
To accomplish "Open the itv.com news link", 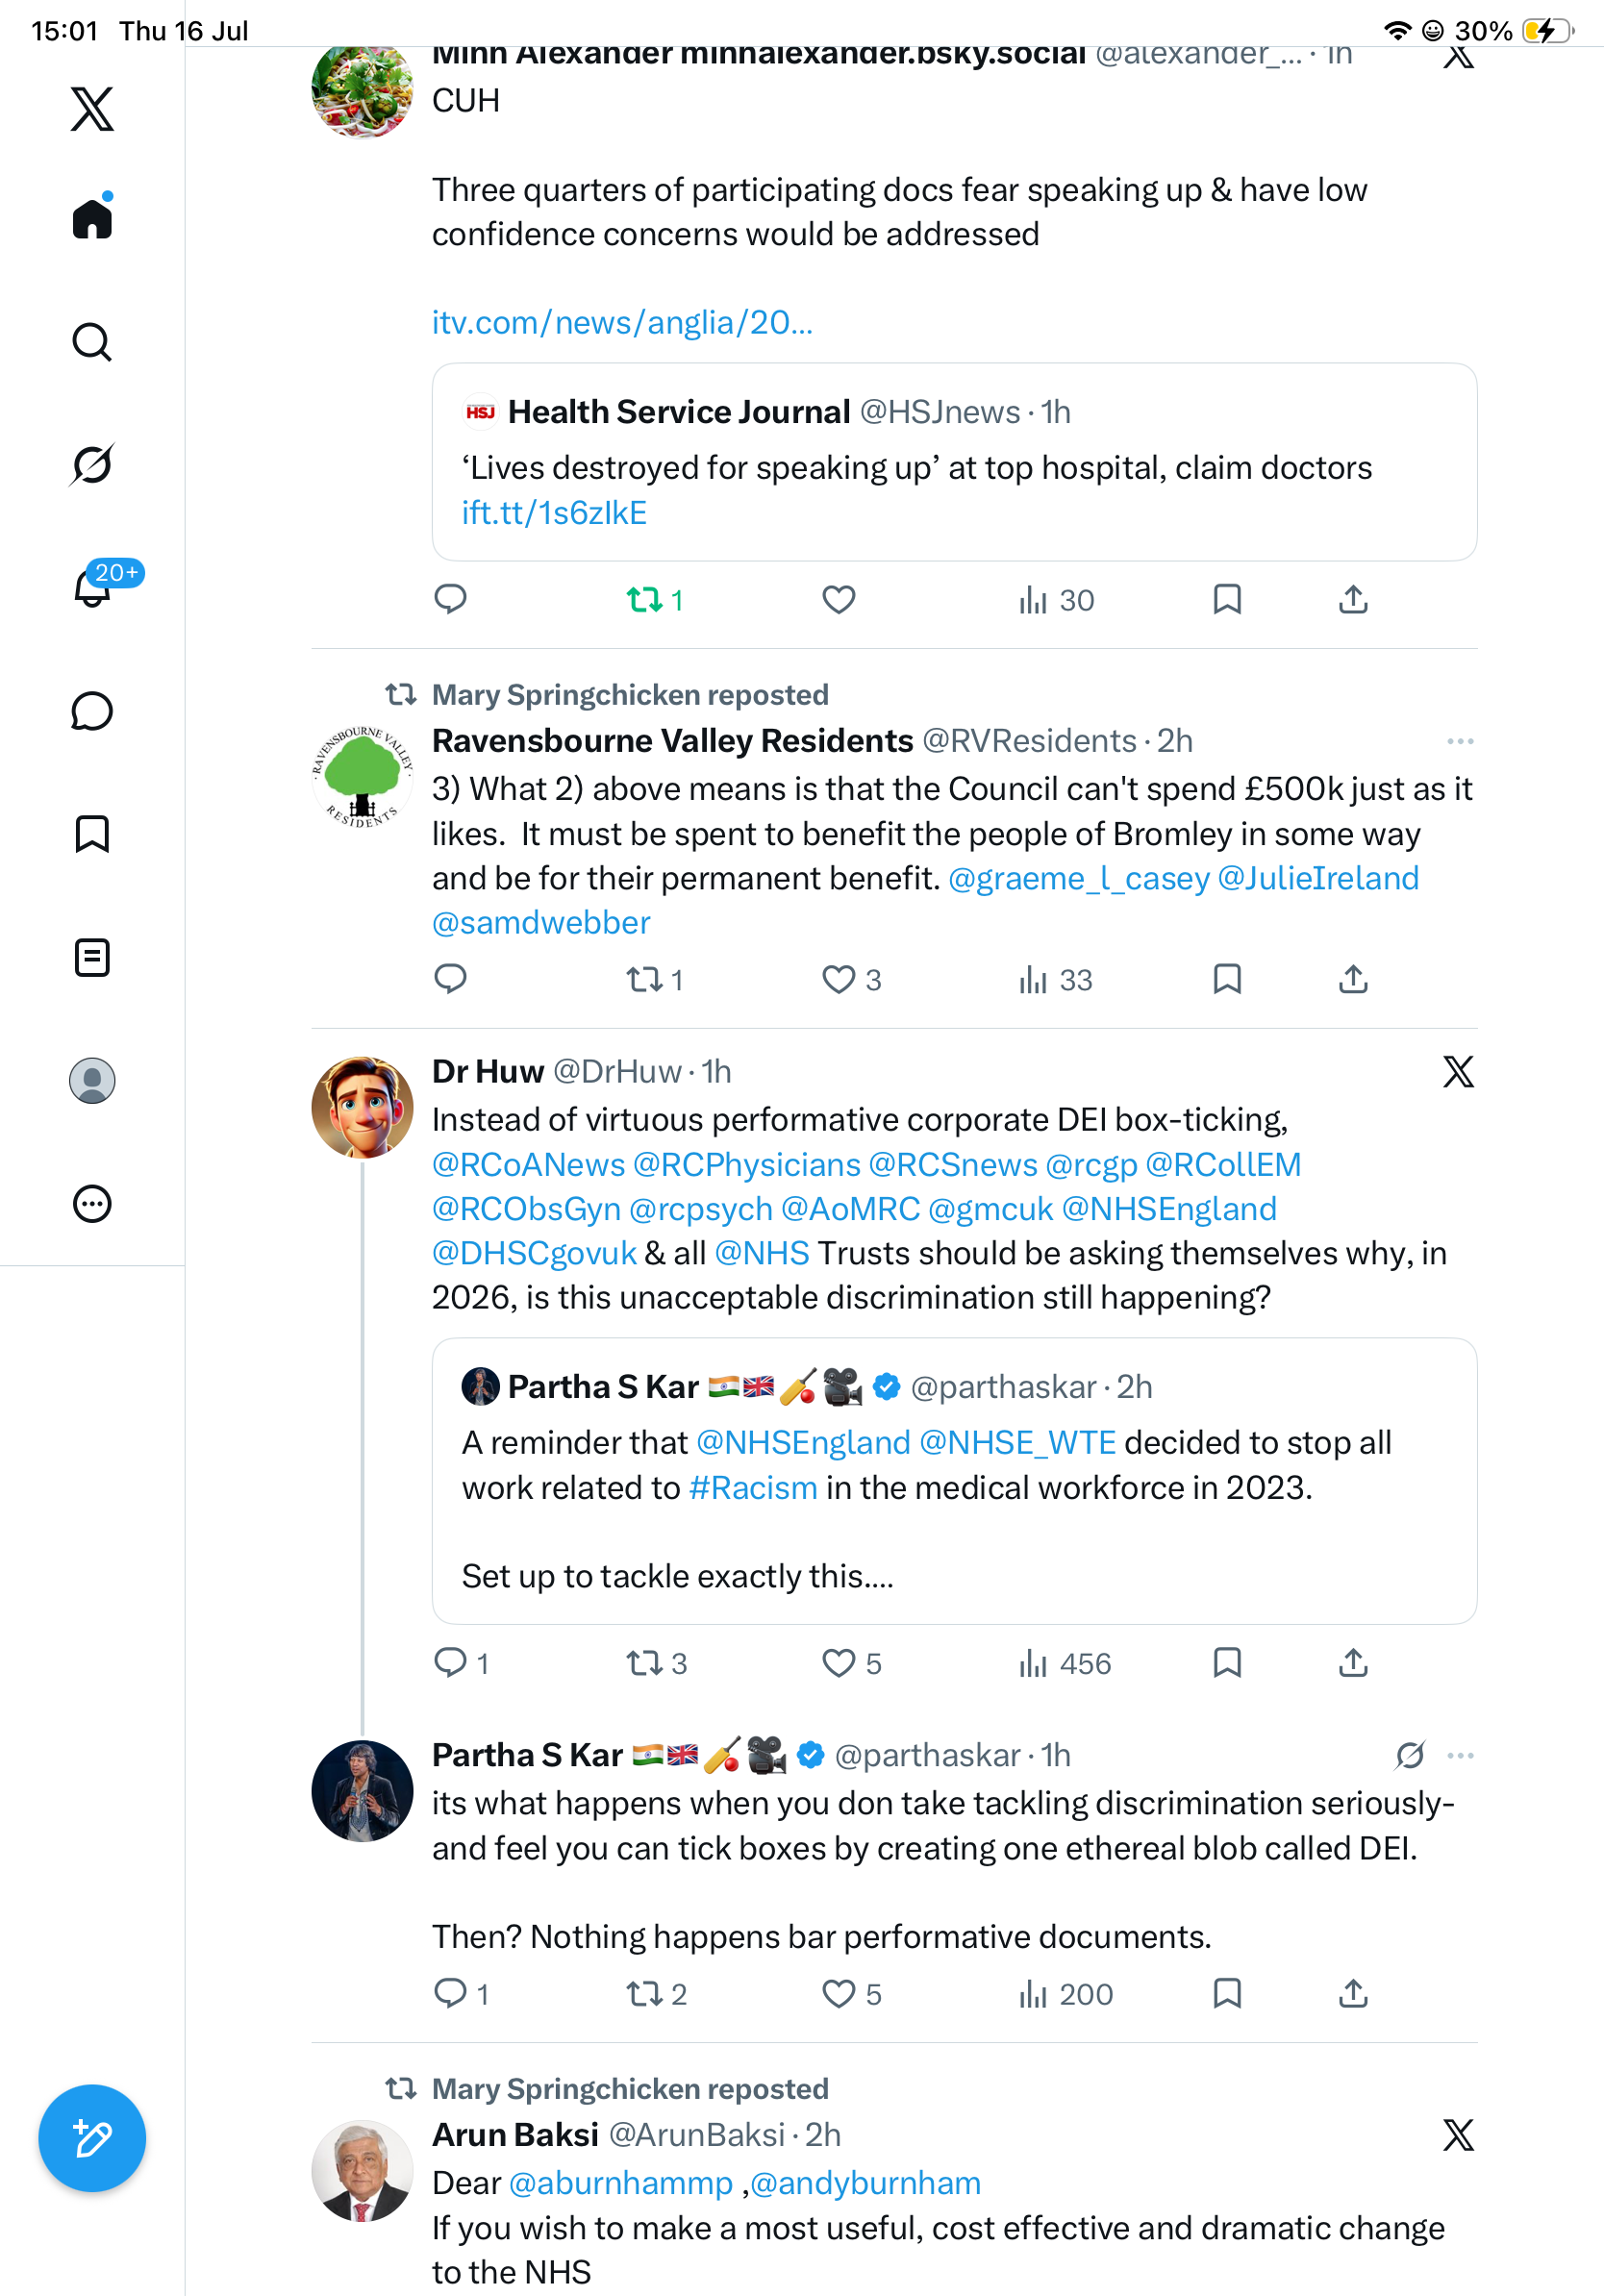I will pyautogui.click(x=622, y=323).
